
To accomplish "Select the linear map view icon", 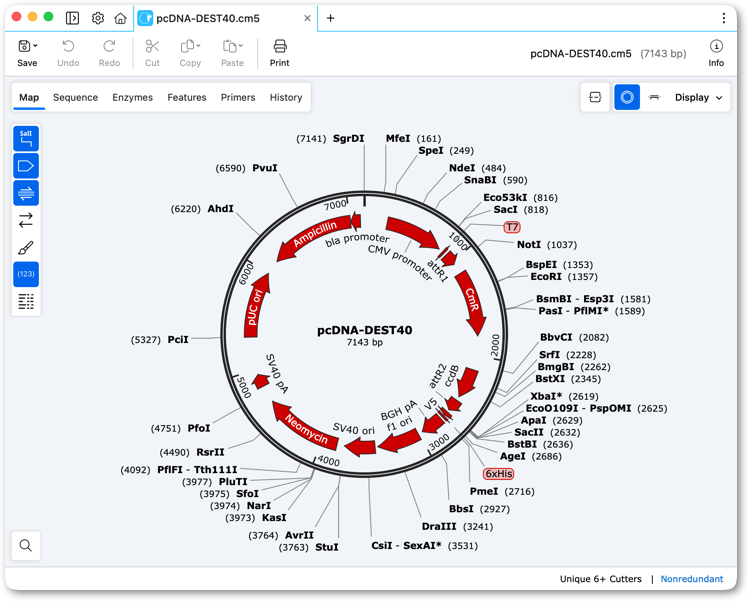I will pyautogui.click(x=595, y=97).
